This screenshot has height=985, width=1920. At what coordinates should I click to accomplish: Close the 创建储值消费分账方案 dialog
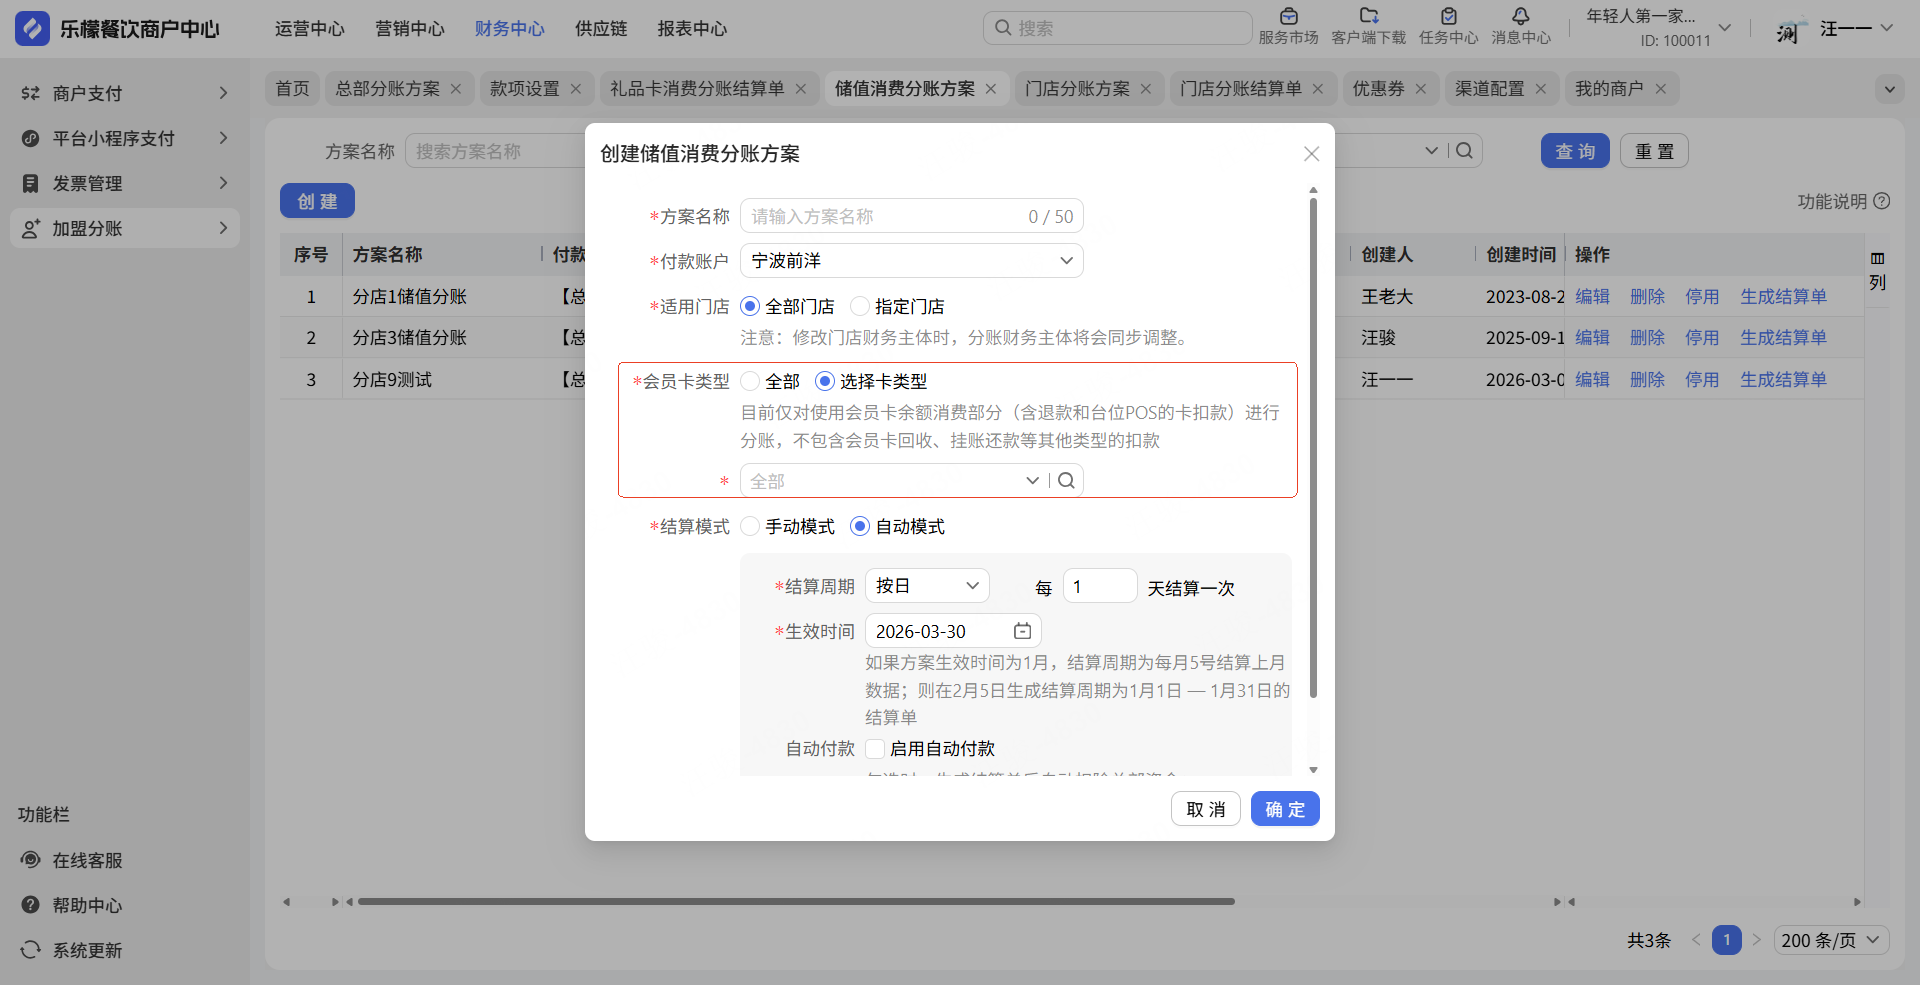tap(1311, 154)
